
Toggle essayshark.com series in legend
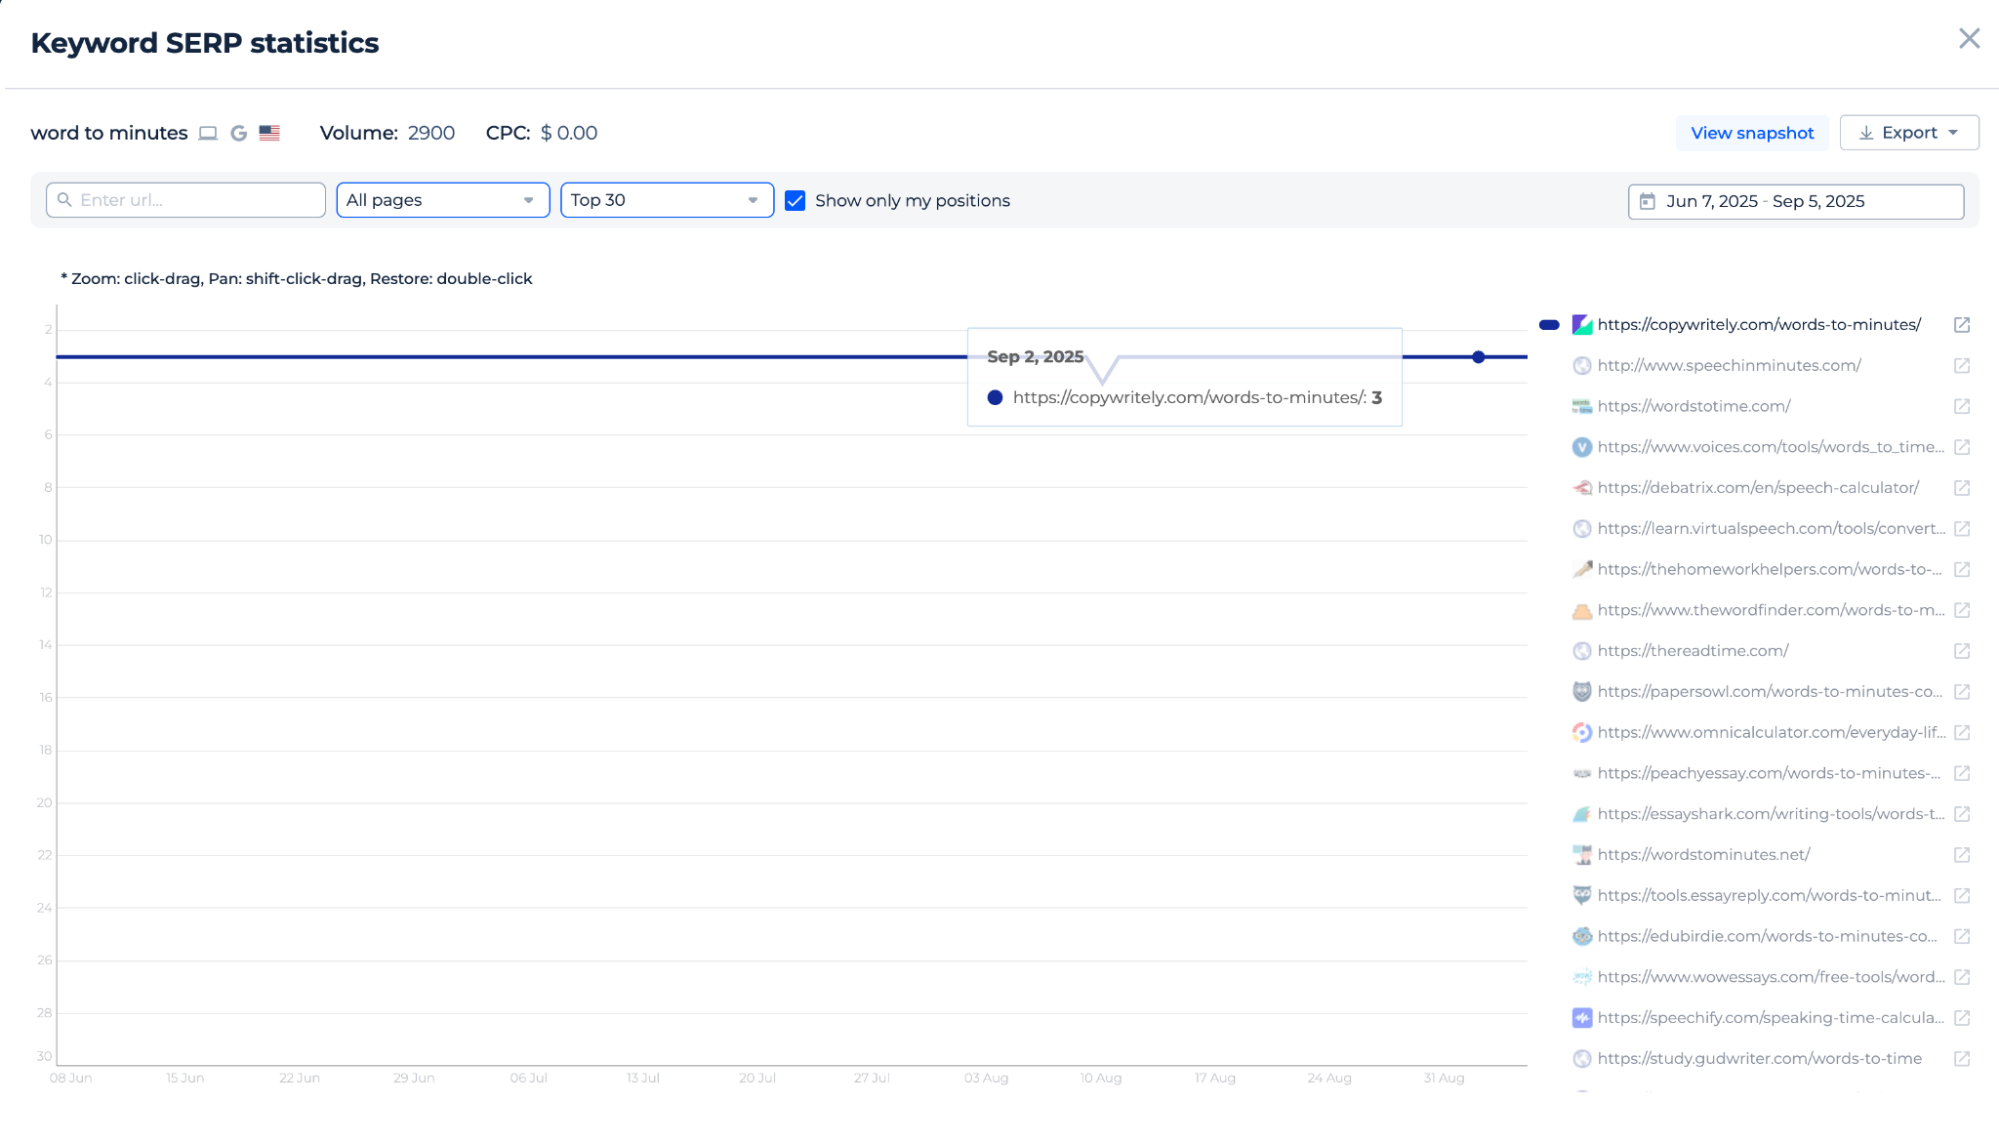coord(1771,815)
